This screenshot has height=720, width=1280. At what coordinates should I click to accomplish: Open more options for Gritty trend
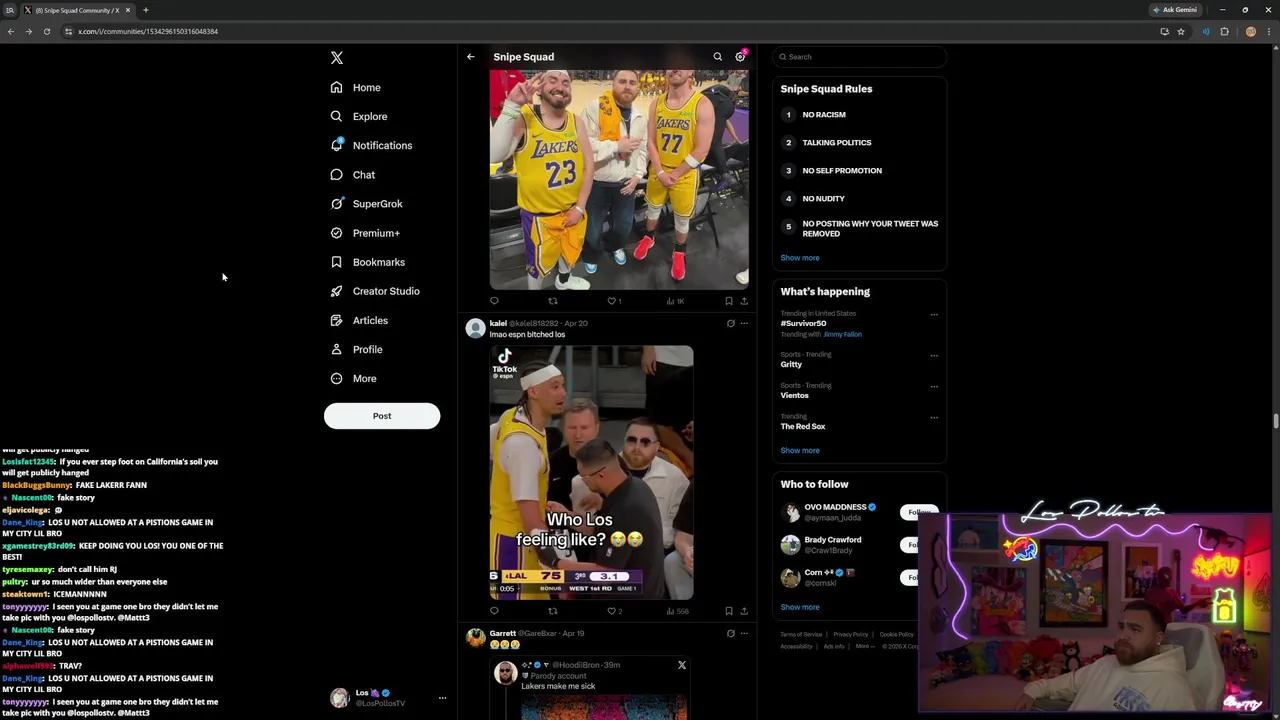click(x=934, y=355)
